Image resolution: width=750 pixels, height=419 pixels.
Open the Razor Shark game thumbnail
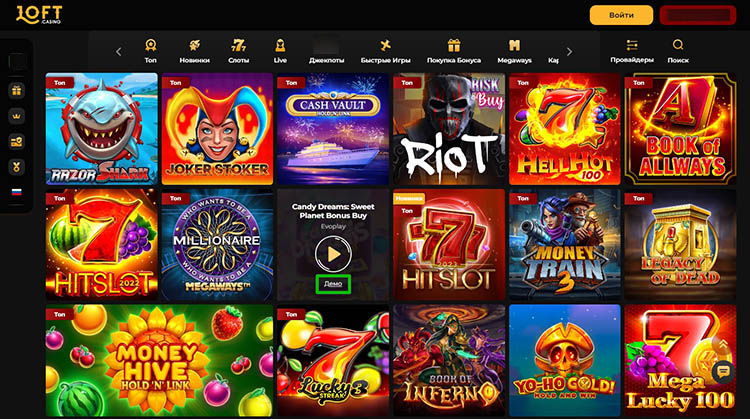(101, 129)
